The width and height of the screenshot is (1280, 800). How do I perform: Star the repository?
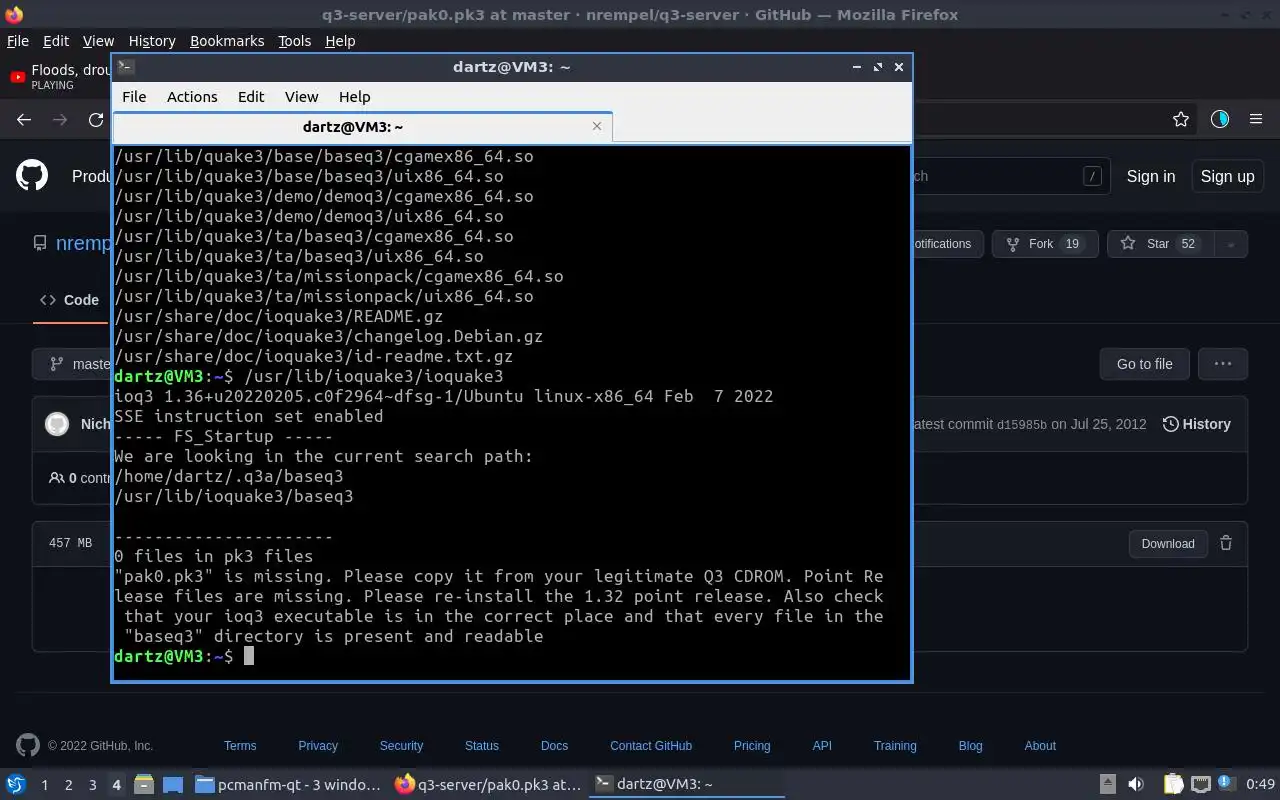(1160, 244)
